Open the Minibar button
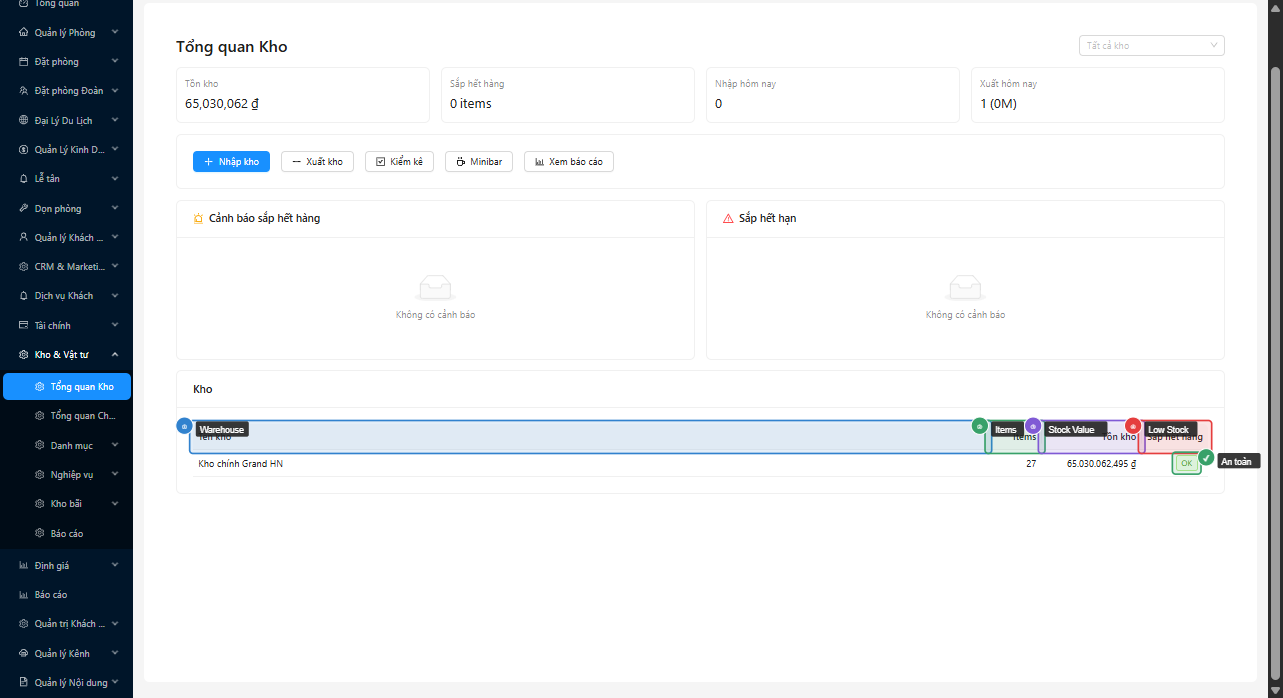 479,162
